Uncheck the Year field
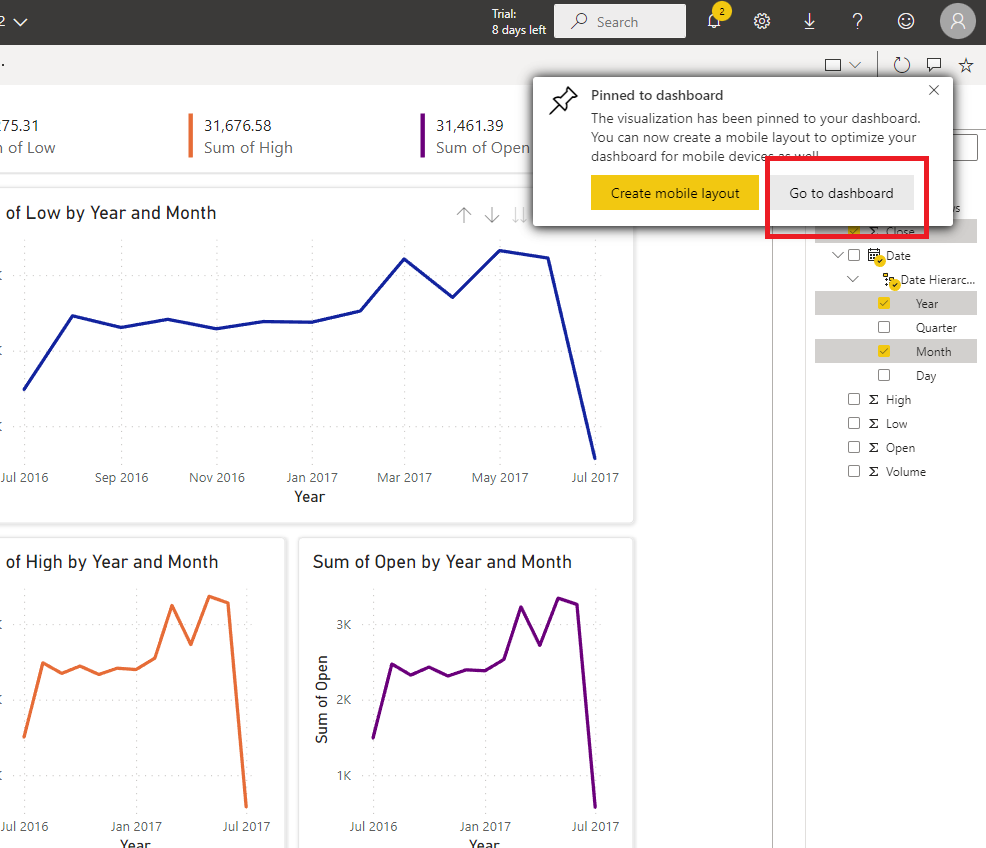Screen dimensions: 986x848 click(x=884, y=303)
